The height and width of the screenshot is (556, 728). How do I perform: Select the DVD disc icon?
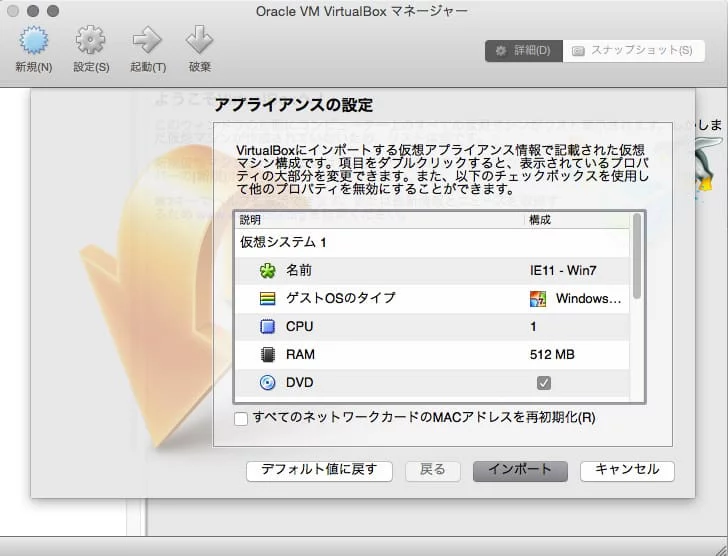click(267, 383)
